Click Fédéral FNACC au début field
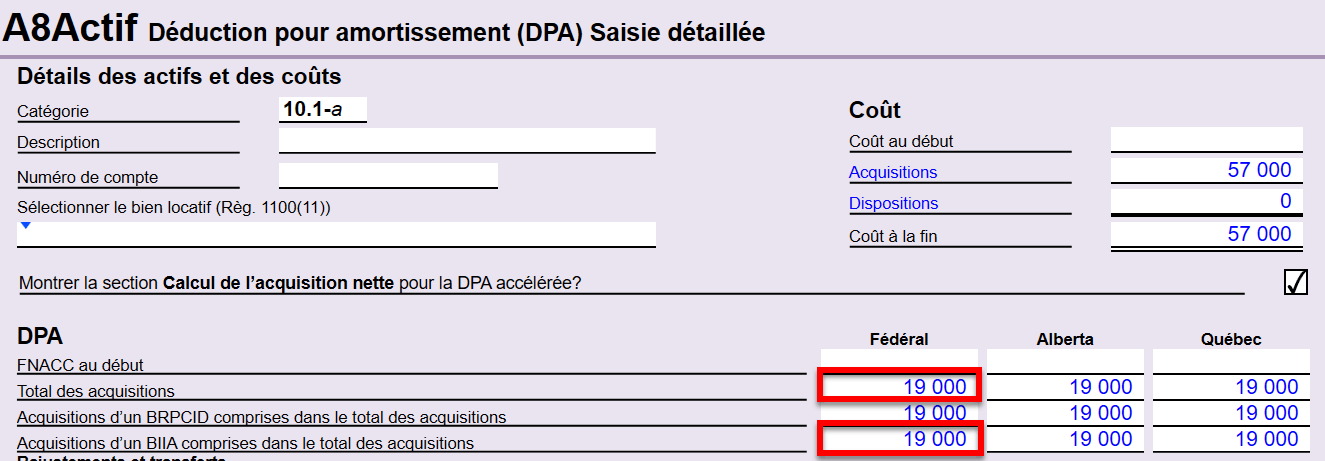 (898, 361)
